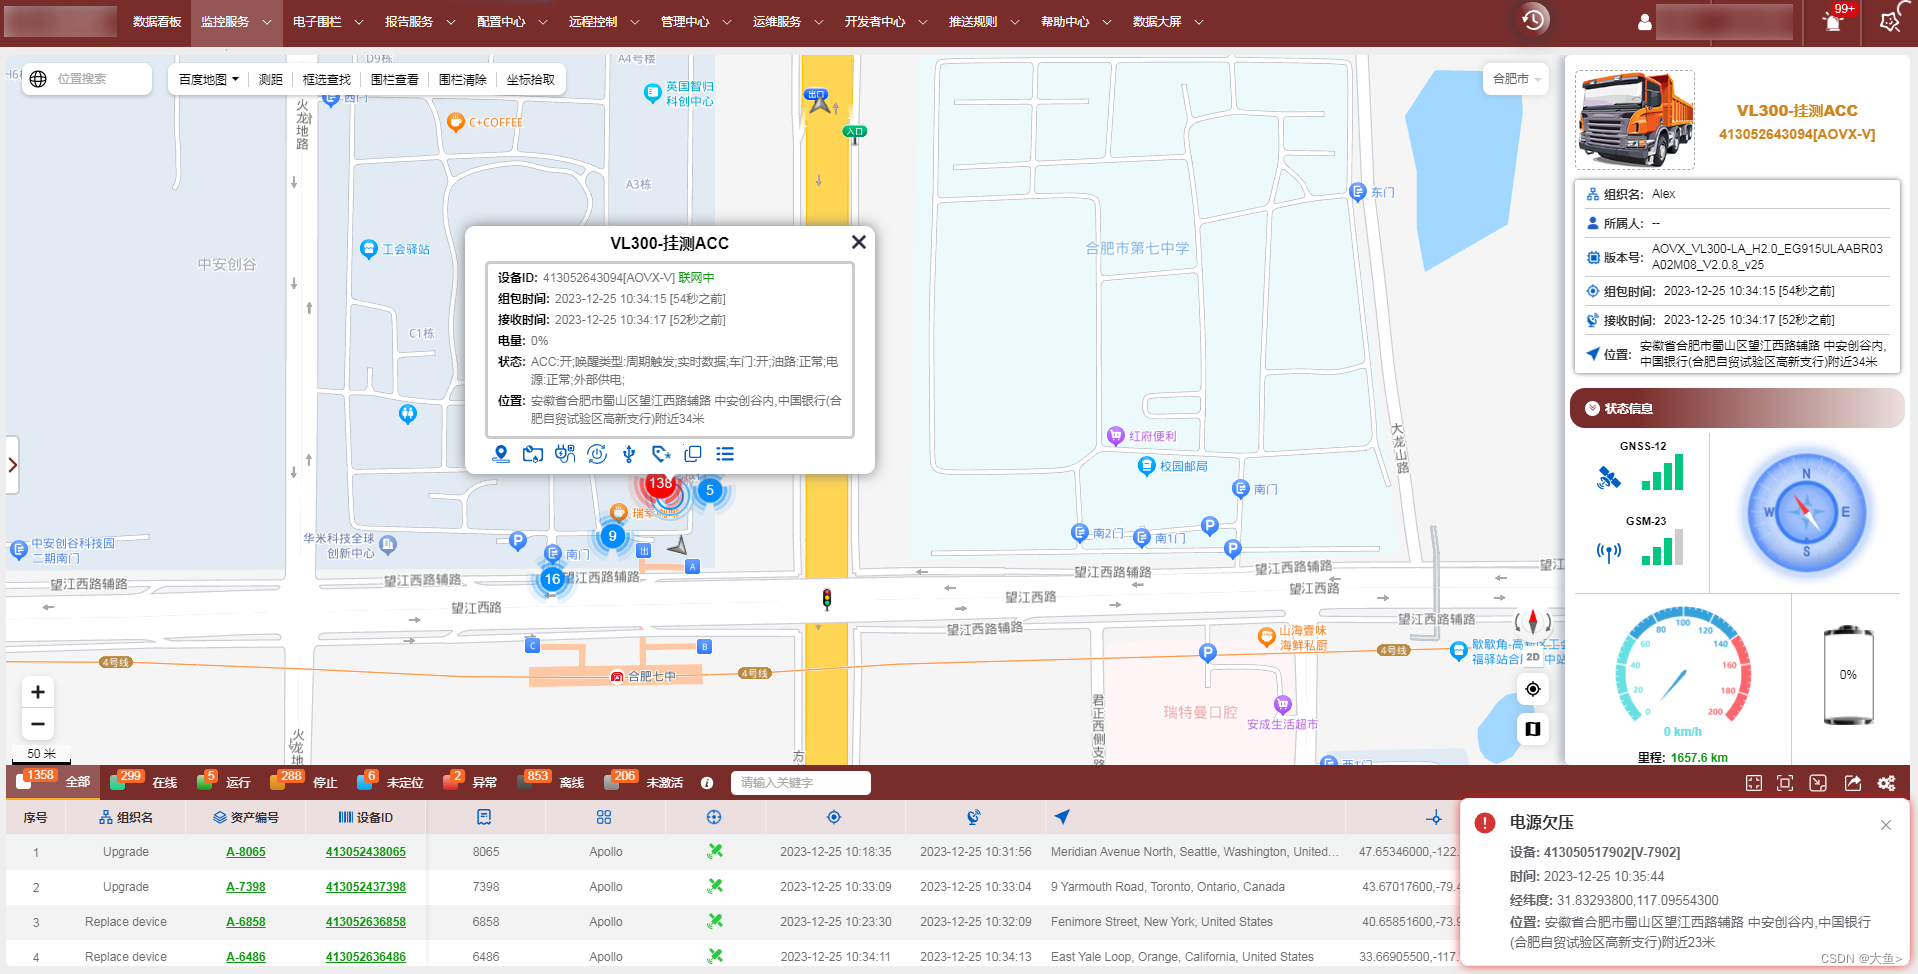Expand the 电子围栏 menu
Screen dimensions: 1918x974
click(x=327, y=22)
